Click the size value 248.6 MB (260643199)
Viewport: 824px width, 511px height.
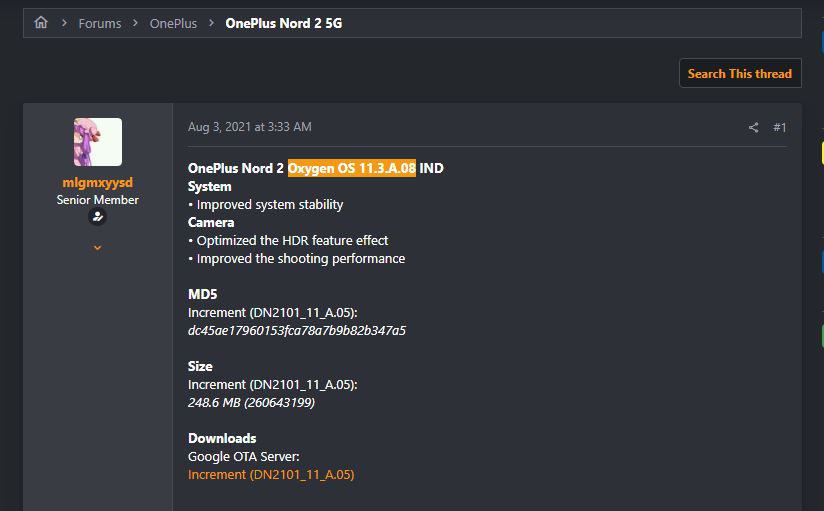point(251,402)
